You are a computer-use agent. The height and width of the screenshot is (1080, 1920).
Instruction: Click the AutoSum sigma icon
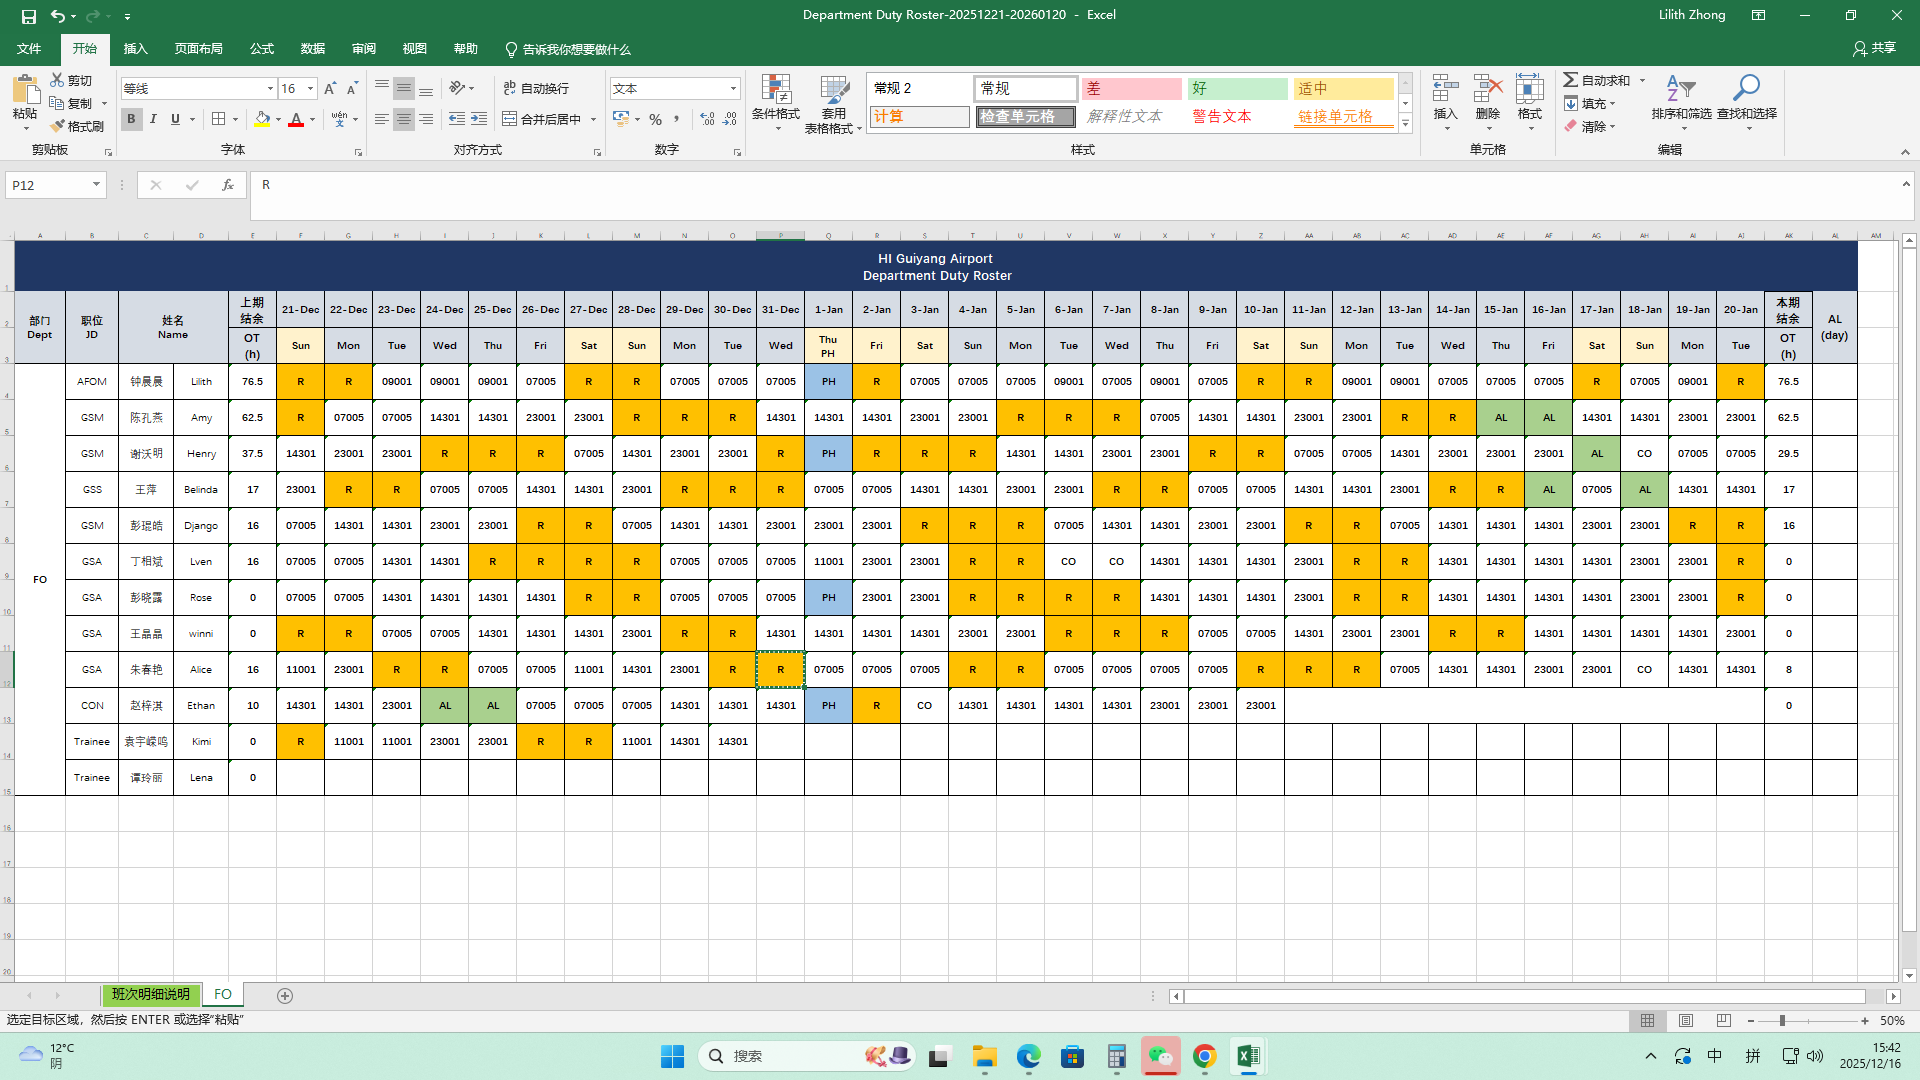1571,80
